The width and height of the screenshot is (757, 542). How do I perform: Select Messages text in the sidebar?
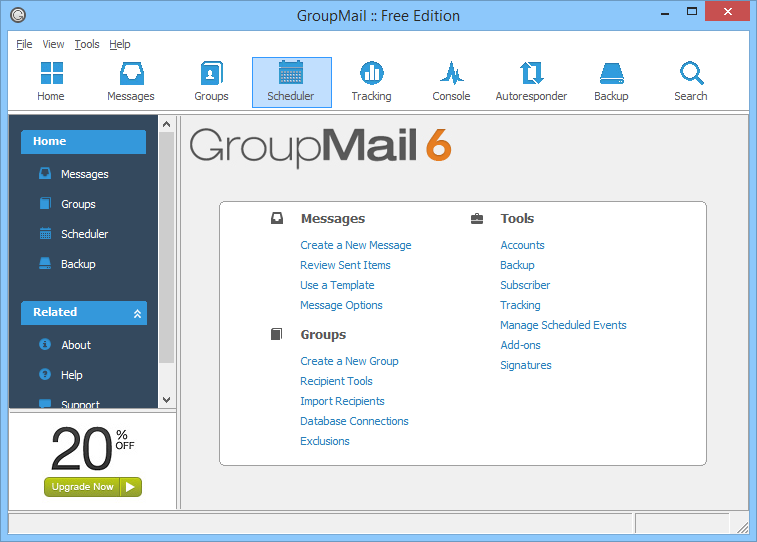tap(85, 174)
